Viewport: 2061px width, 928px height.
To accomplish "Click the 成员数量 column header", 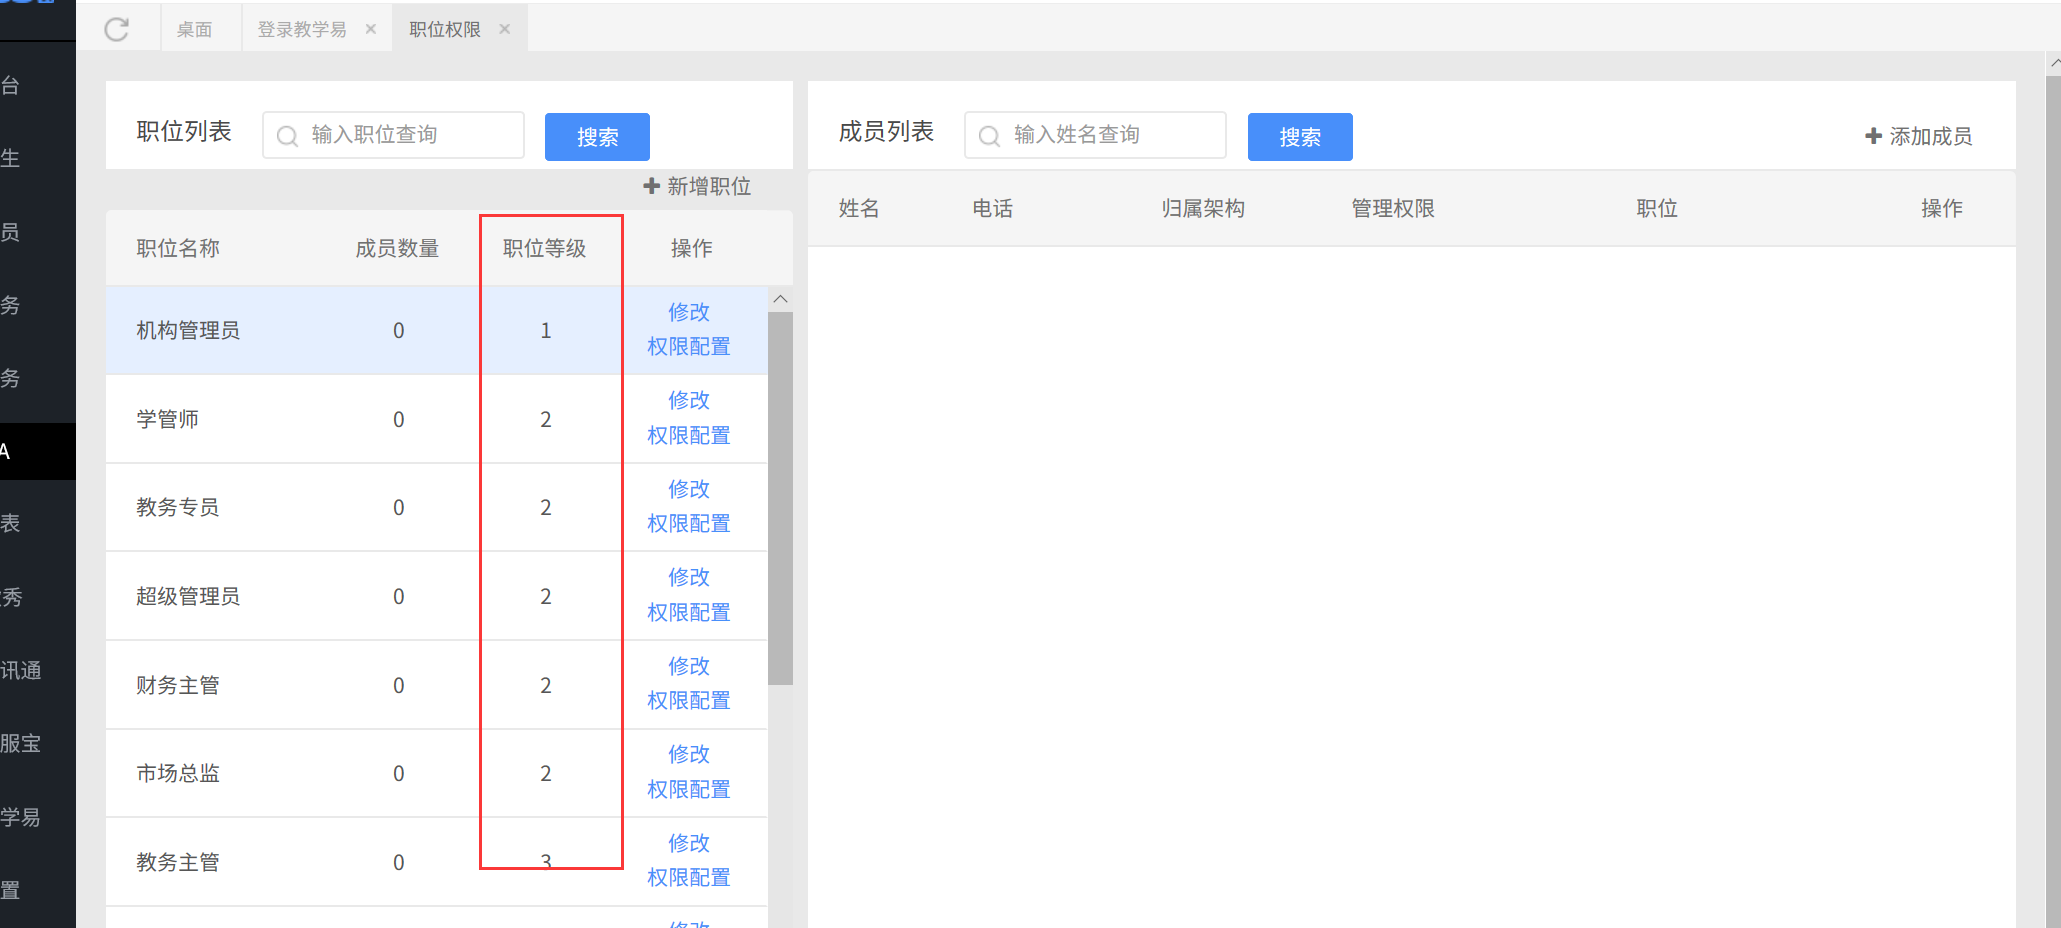I will coord(398,249).
